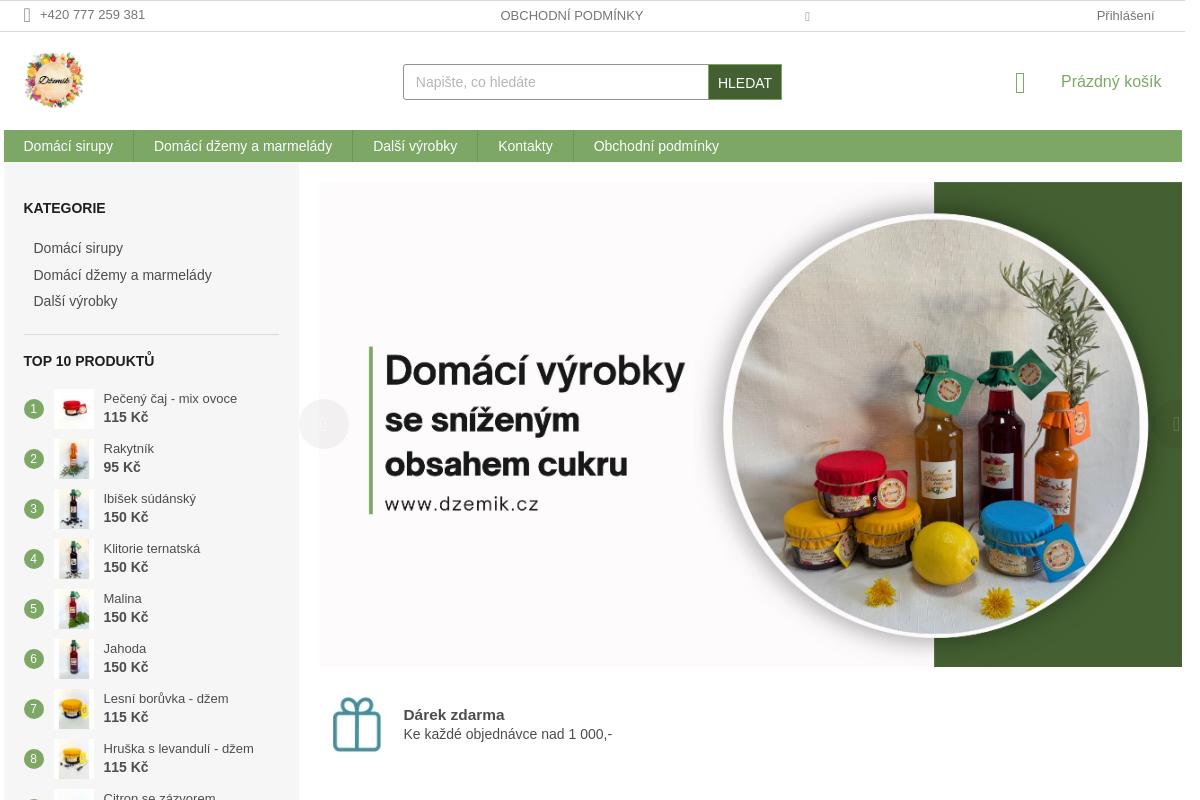Screen dimensions: 1200x800
Task: Open the Pečený čaj product thumbnail
Action: click(x=73, y=408)
